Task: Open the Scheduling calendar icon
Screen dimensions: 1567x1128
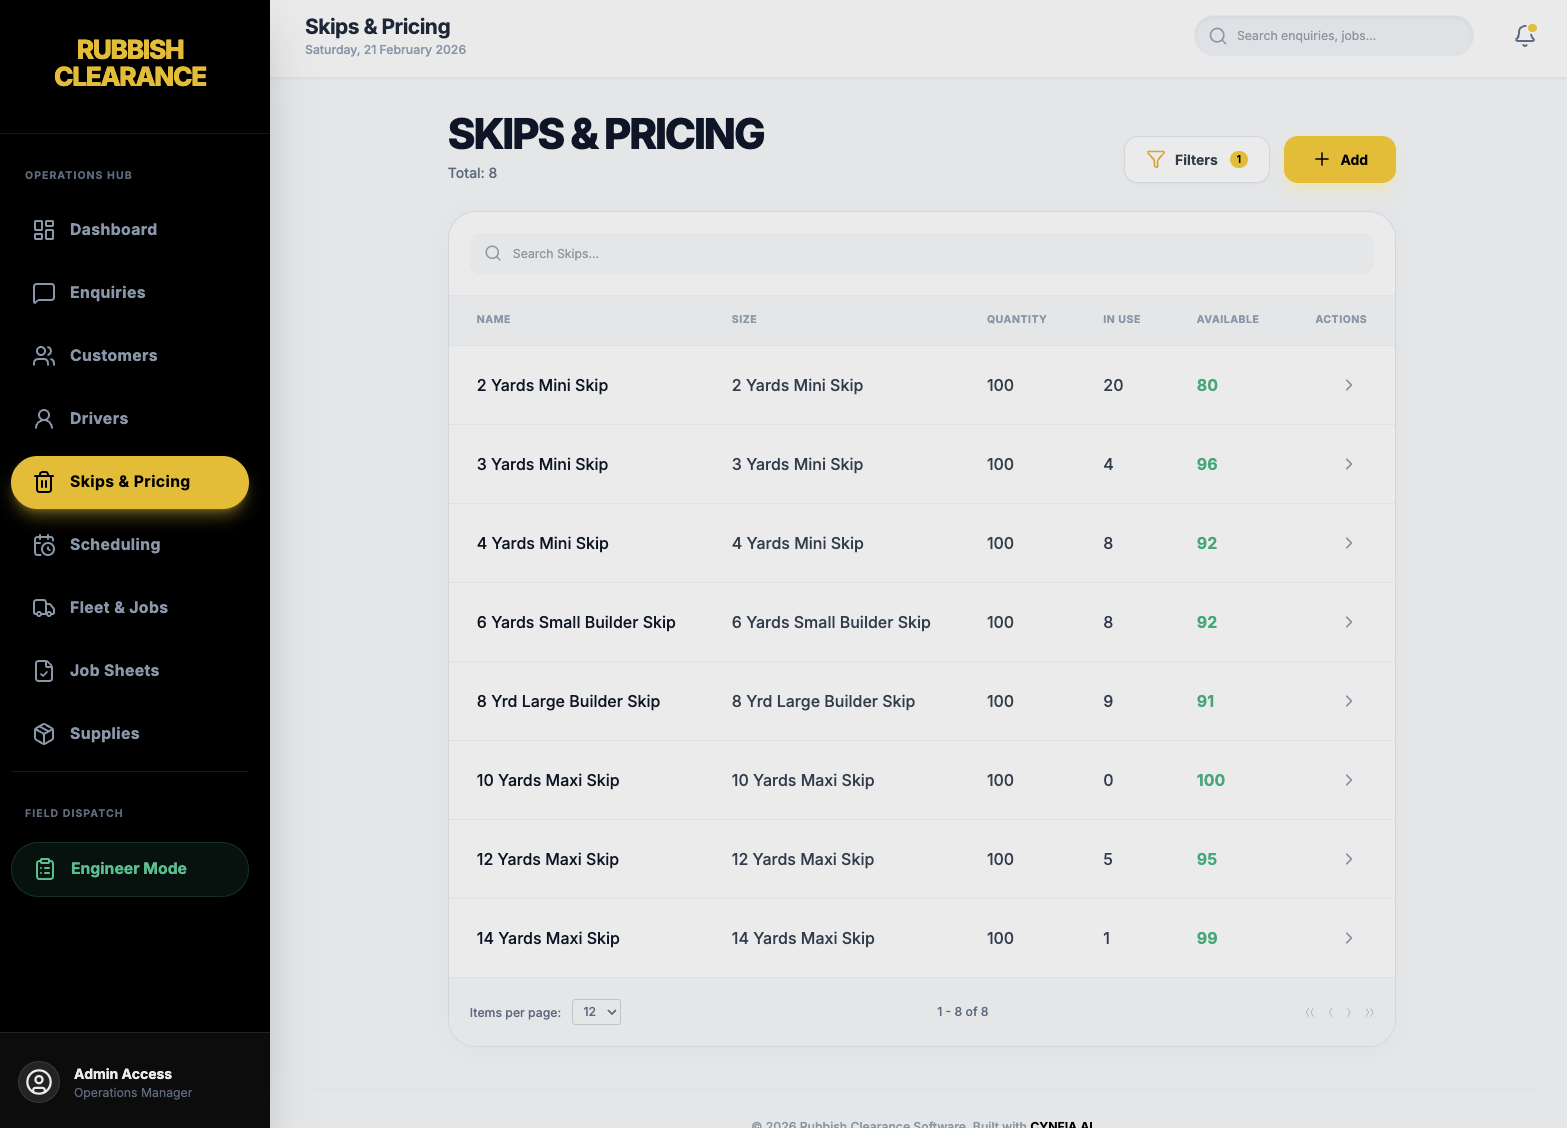Action: tap(43, 545)
